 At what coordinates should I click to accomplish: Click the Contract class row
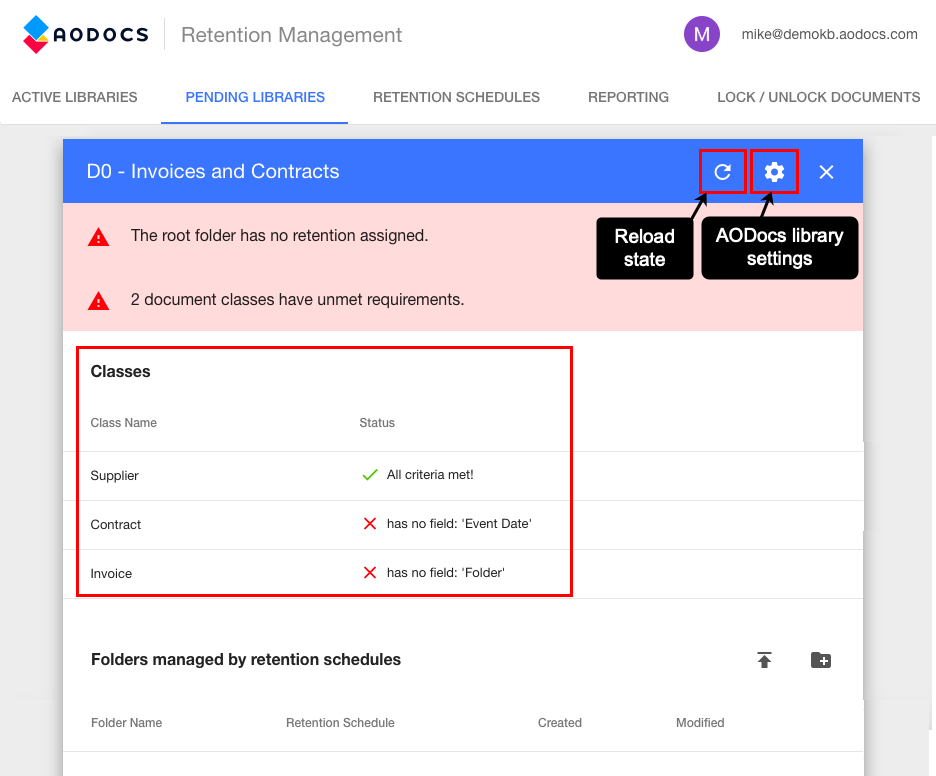point(113,523)
